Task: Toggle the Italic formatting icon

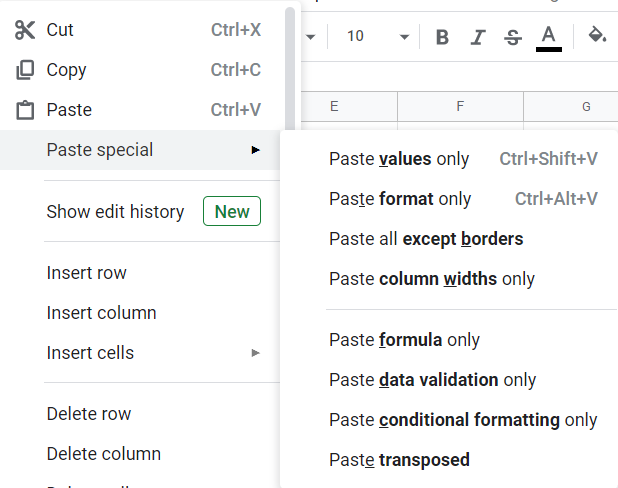Action: (x=478, y=37)
